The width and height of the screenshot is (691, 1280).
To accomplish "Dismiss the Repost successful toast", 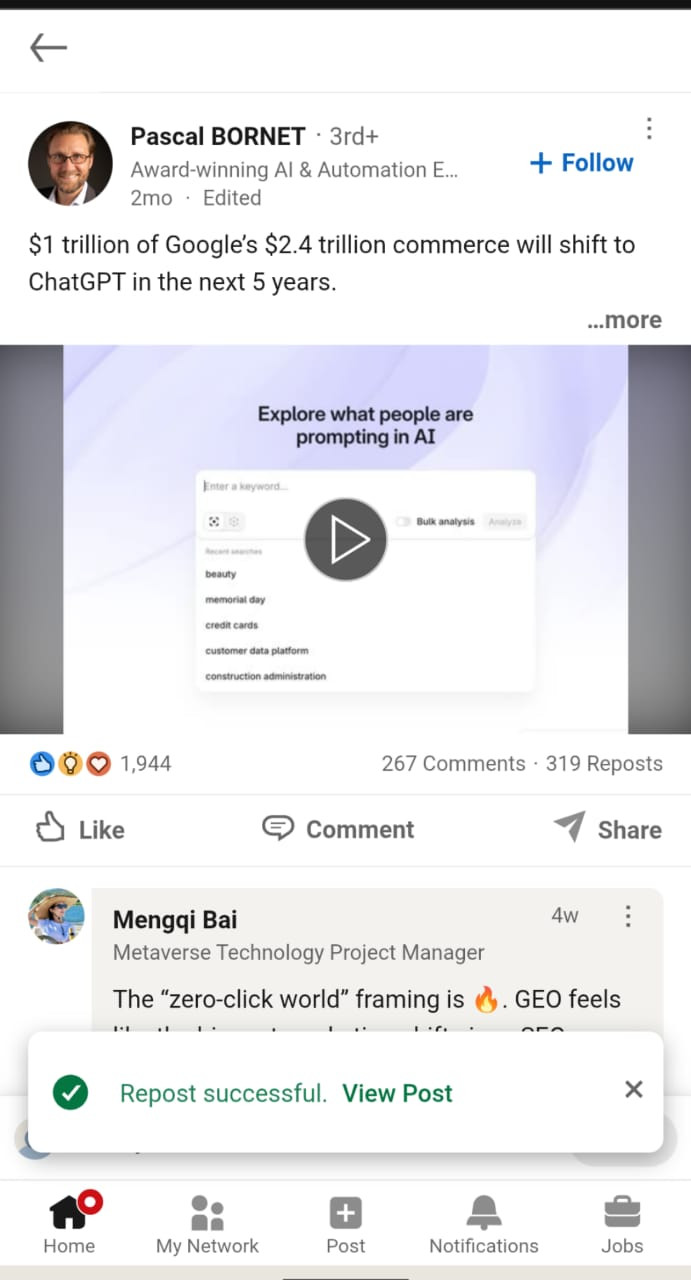I will tap(634, 1090).
